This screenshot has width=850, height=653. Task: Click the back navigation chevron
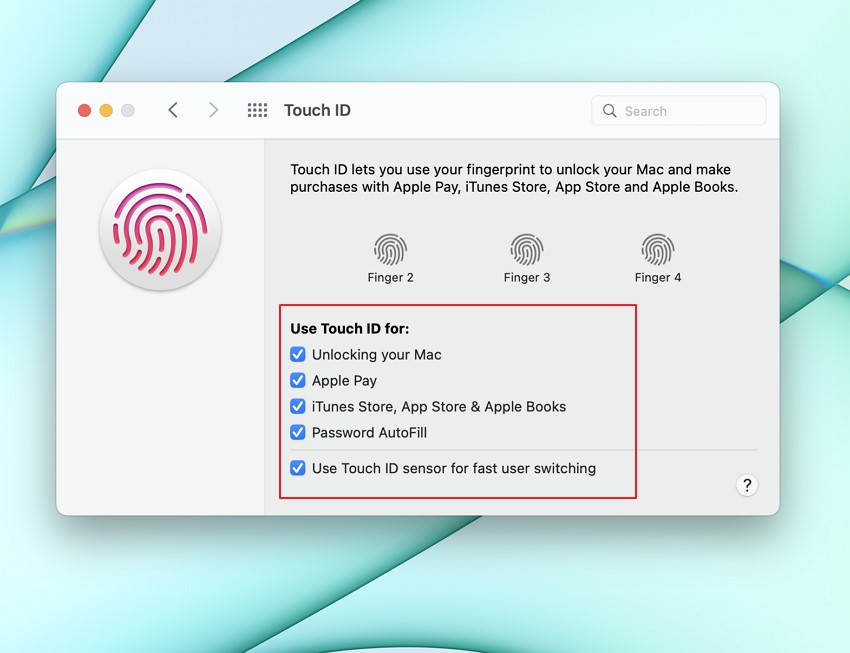tap(173, 110)
